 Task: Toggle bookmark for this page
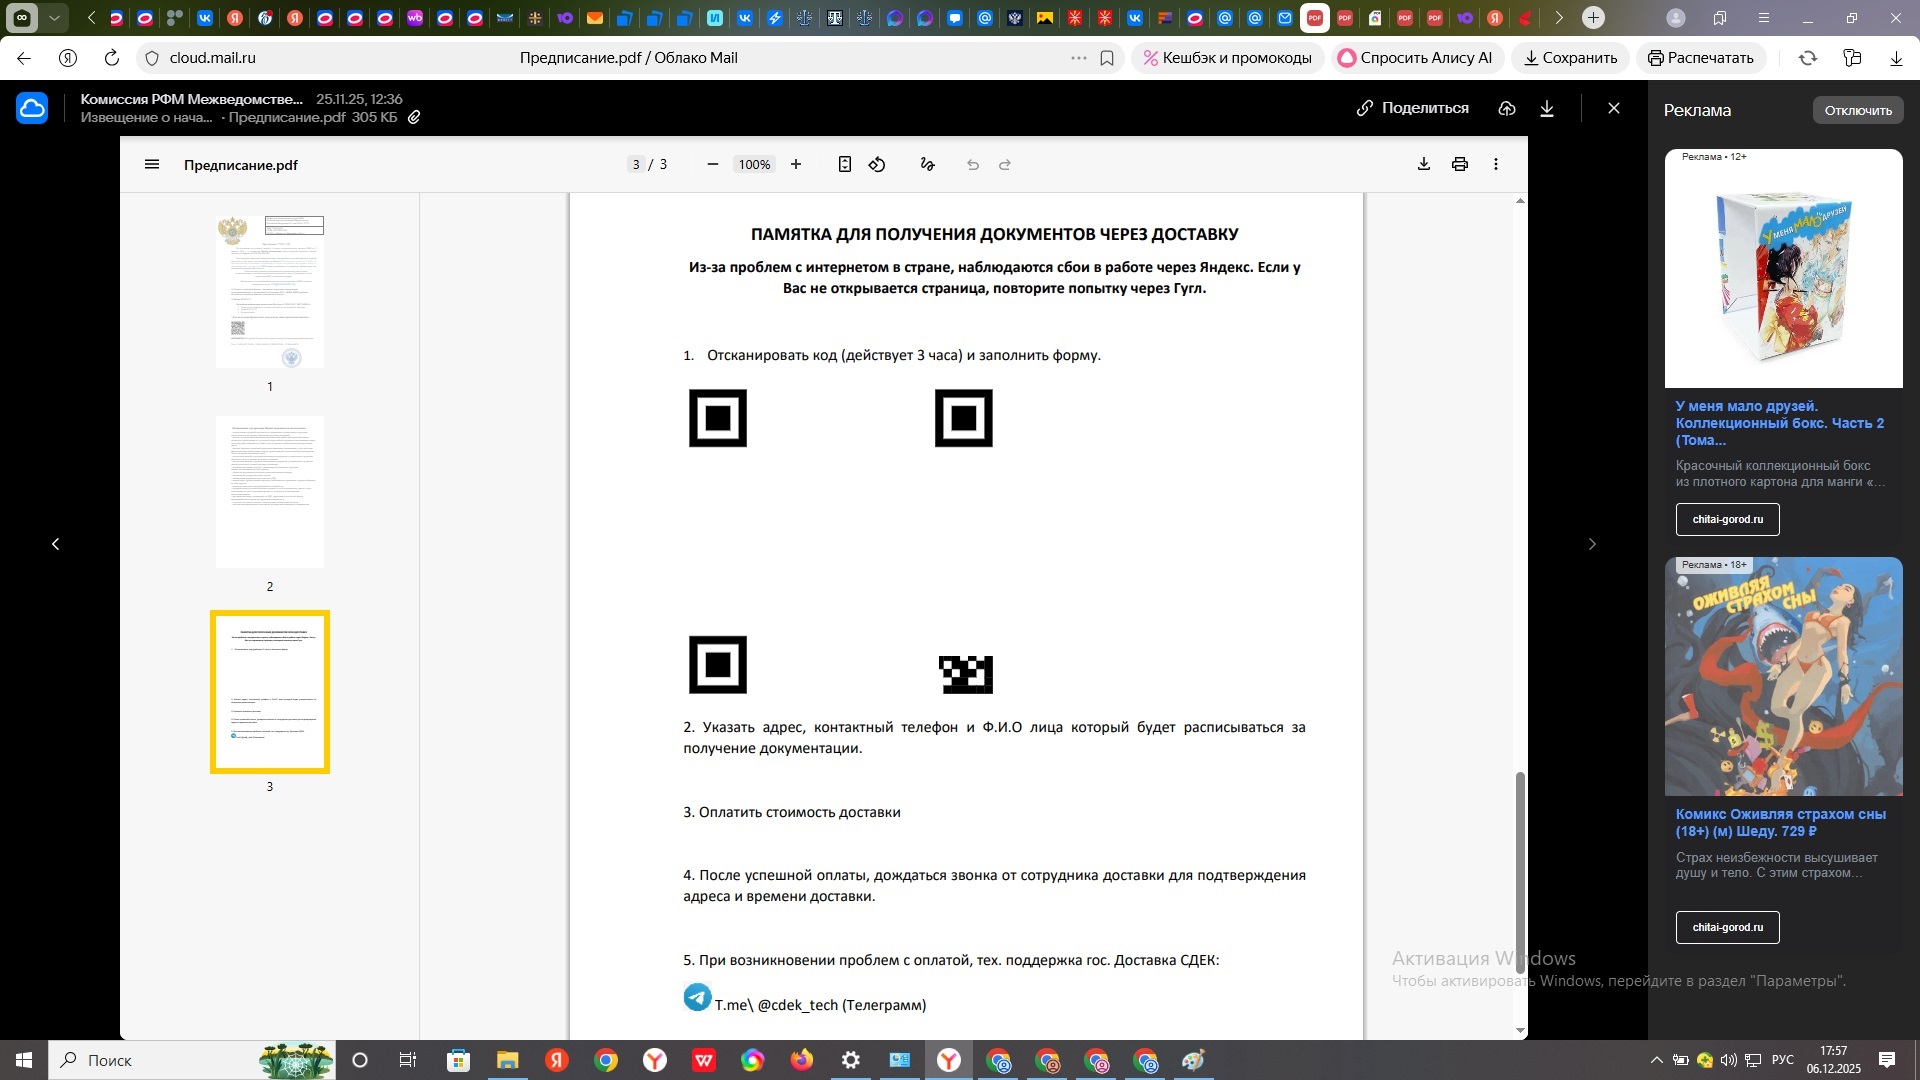(1107, 58)
